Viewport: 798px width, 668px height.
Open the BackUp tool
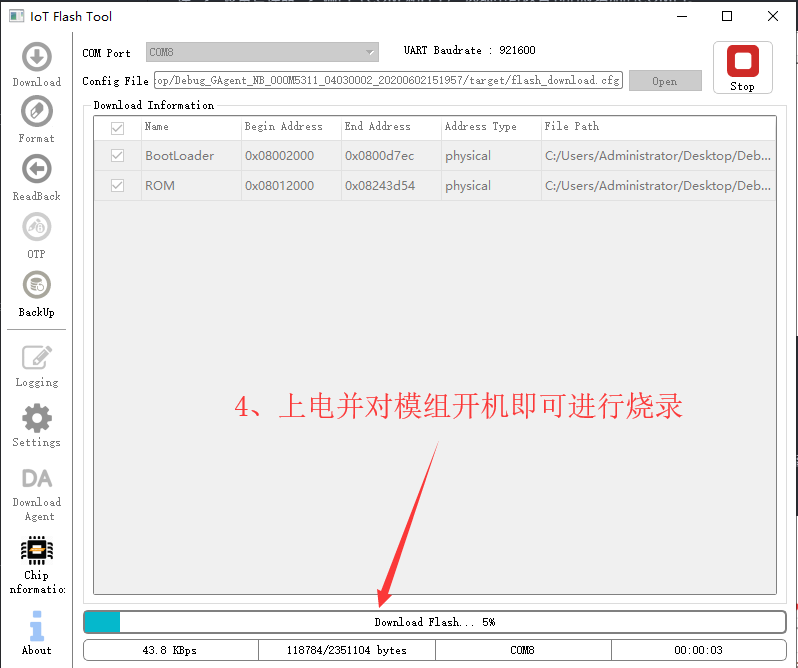(37, 292)
